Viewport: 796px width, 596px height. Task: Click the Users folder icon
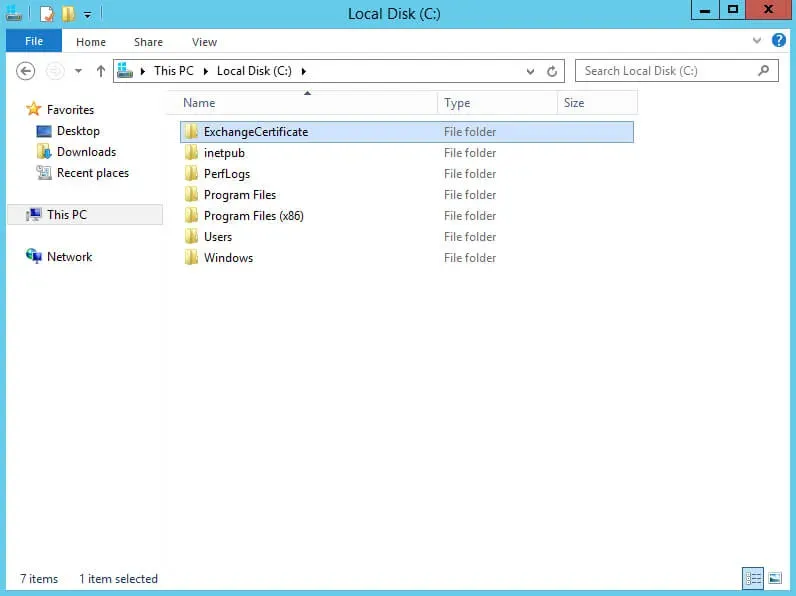tap(191, 237)
